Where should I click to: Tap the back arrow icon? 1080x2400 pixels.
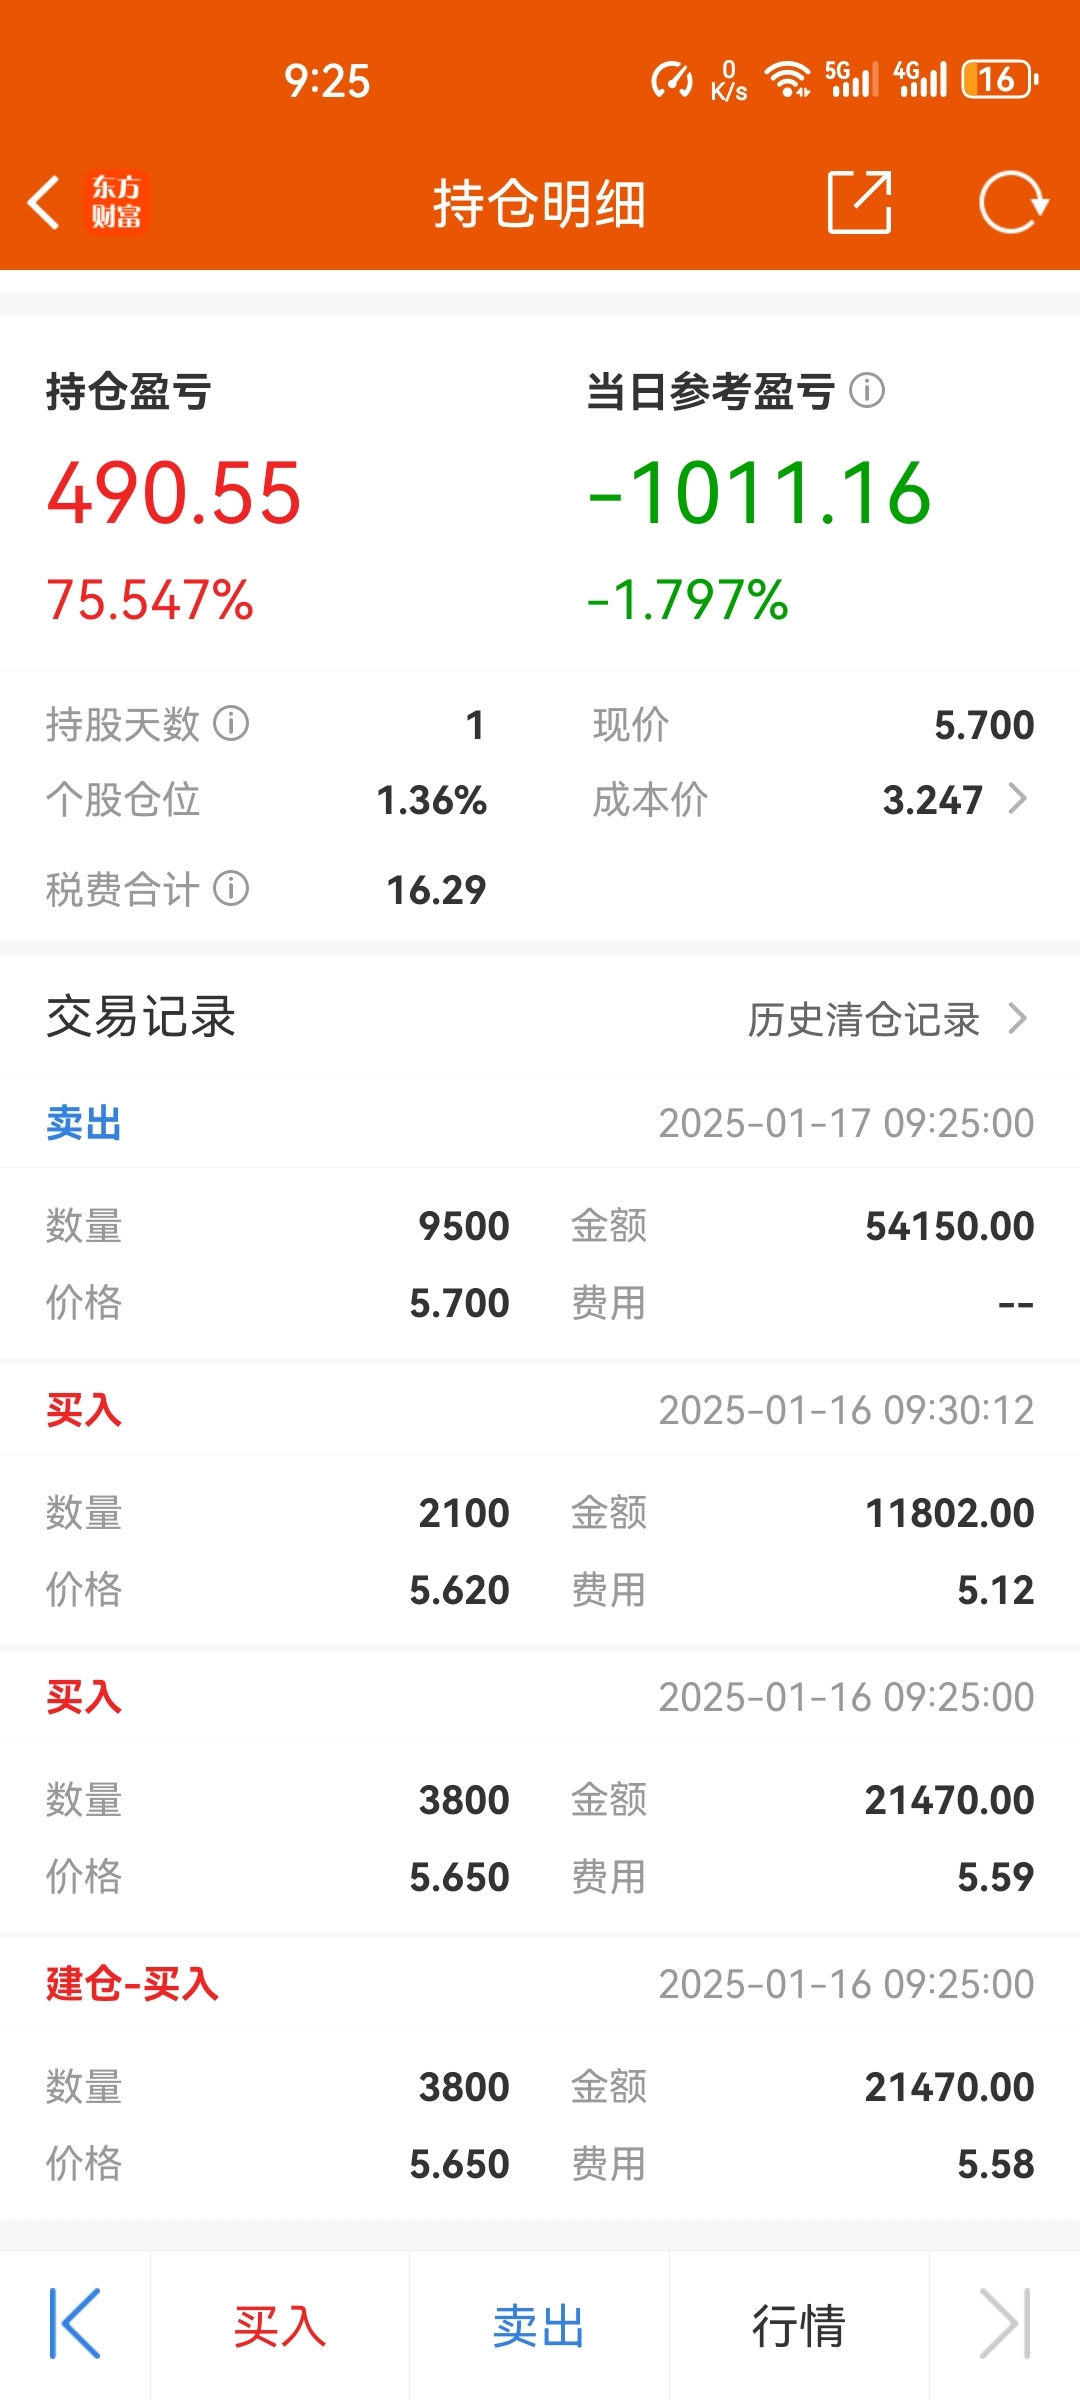[44, 203]
